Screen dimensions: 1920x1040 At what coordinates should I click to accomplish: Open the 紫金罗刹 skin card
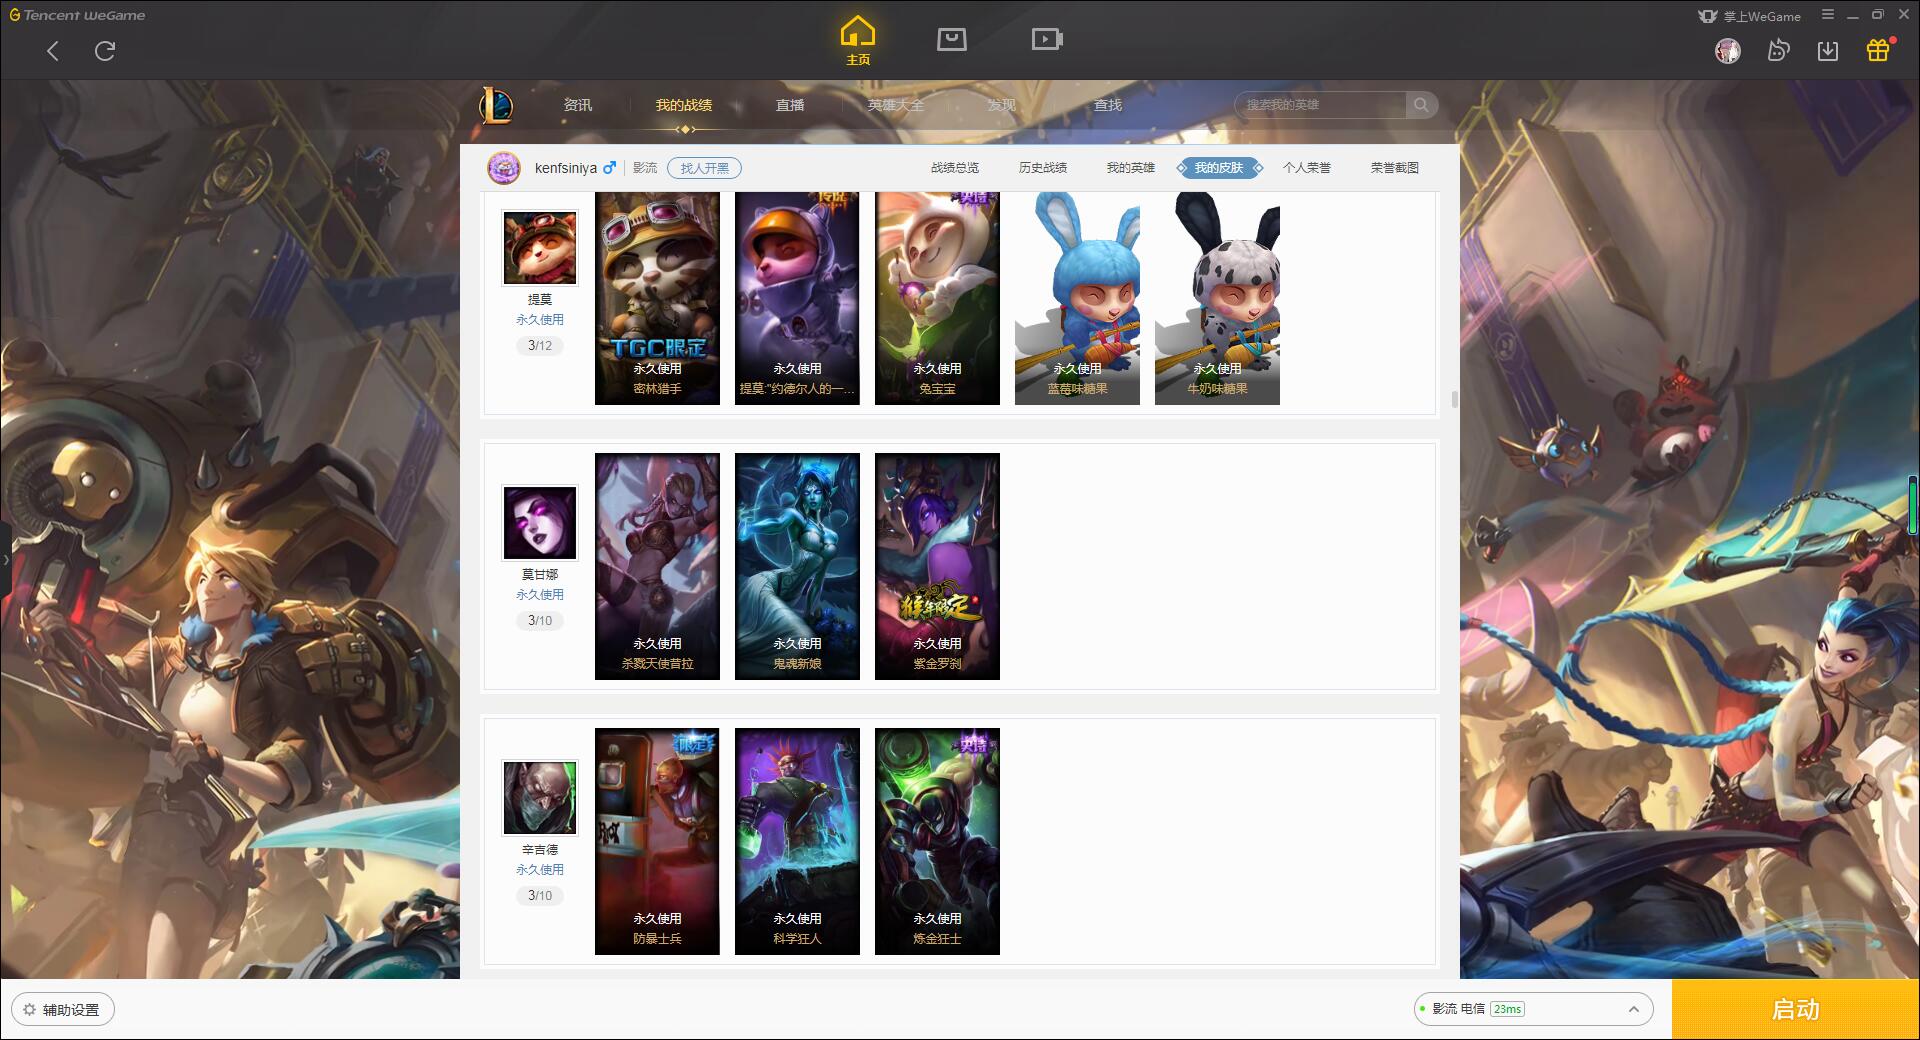pos(937,567)
